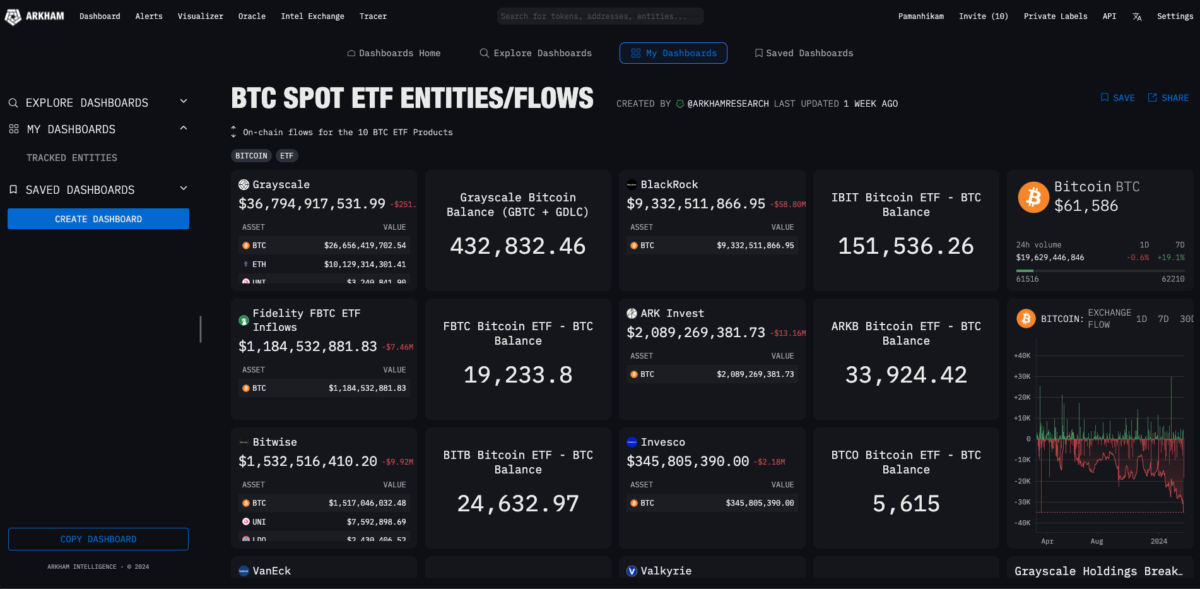Viewport: 1200px width, 589px height.
Task: Click the Share dashboard link
Action: pos(1168,98)
